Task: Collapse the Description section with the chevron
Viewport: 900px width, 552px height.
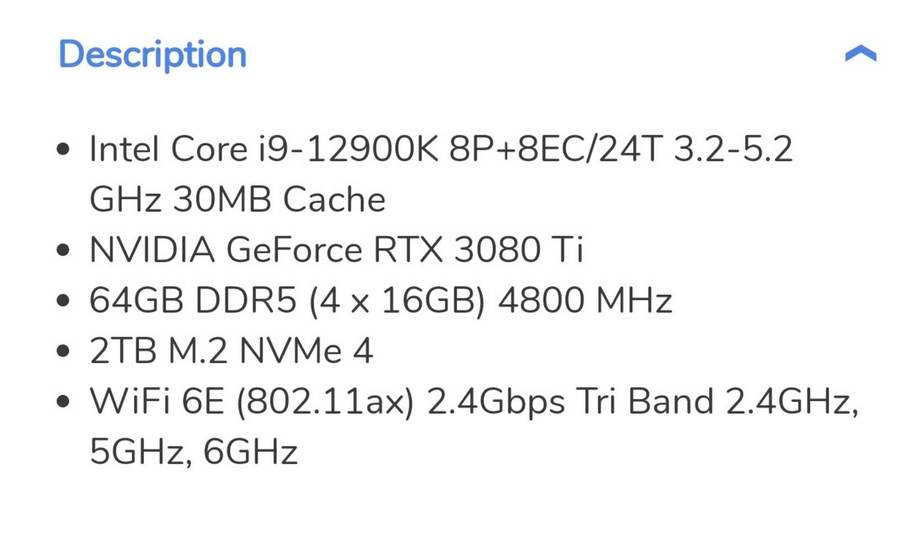Action: click(x=860, y=54)
